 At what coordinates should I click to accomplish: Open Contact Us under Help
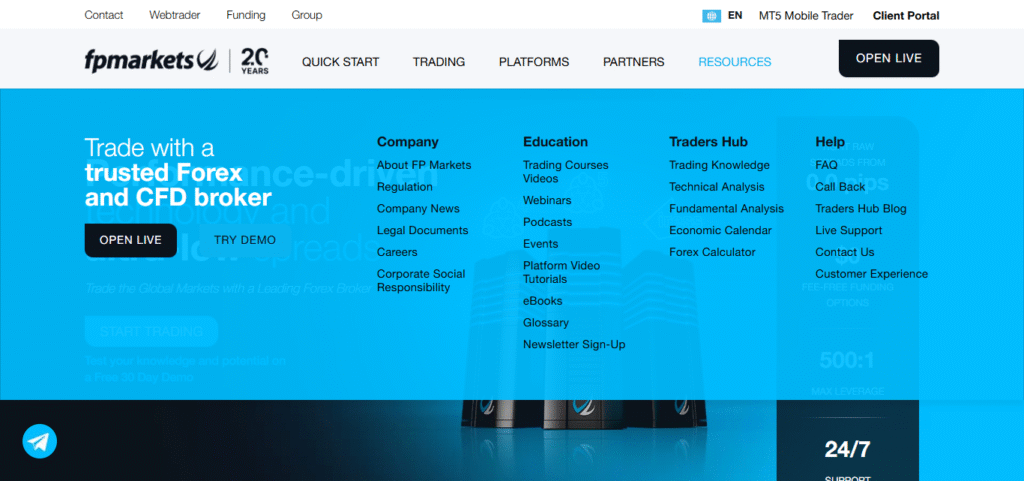point(844,252)
